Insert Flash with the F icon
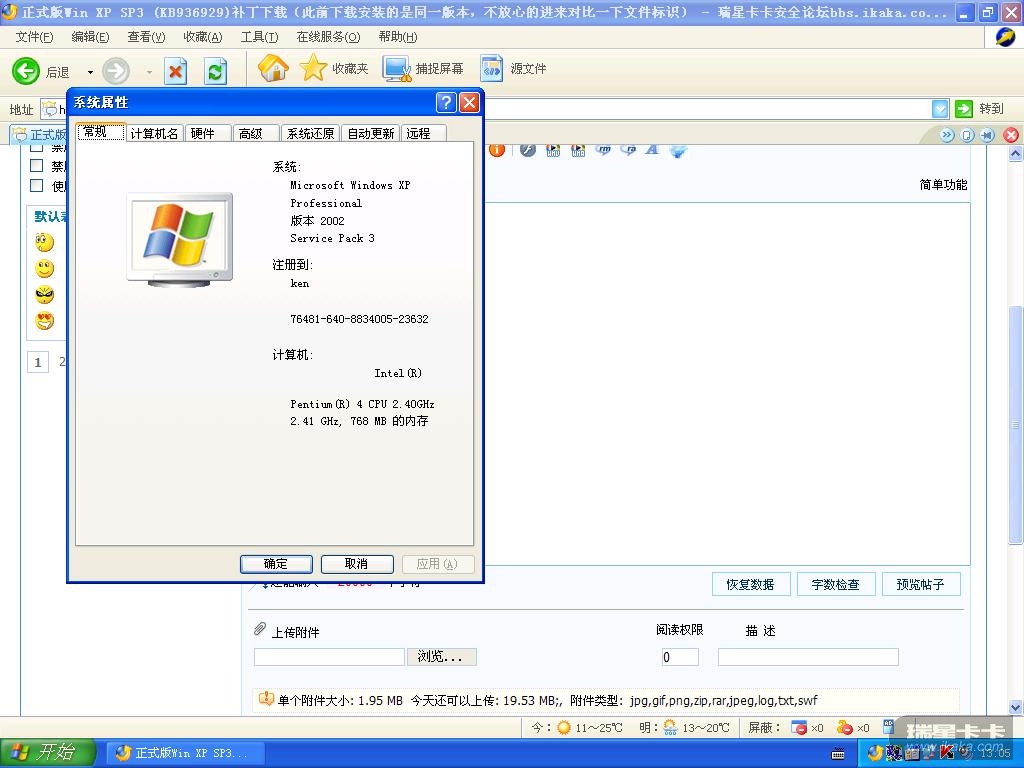The width and height of the screenshot is (1024, 768). point(528,150)
